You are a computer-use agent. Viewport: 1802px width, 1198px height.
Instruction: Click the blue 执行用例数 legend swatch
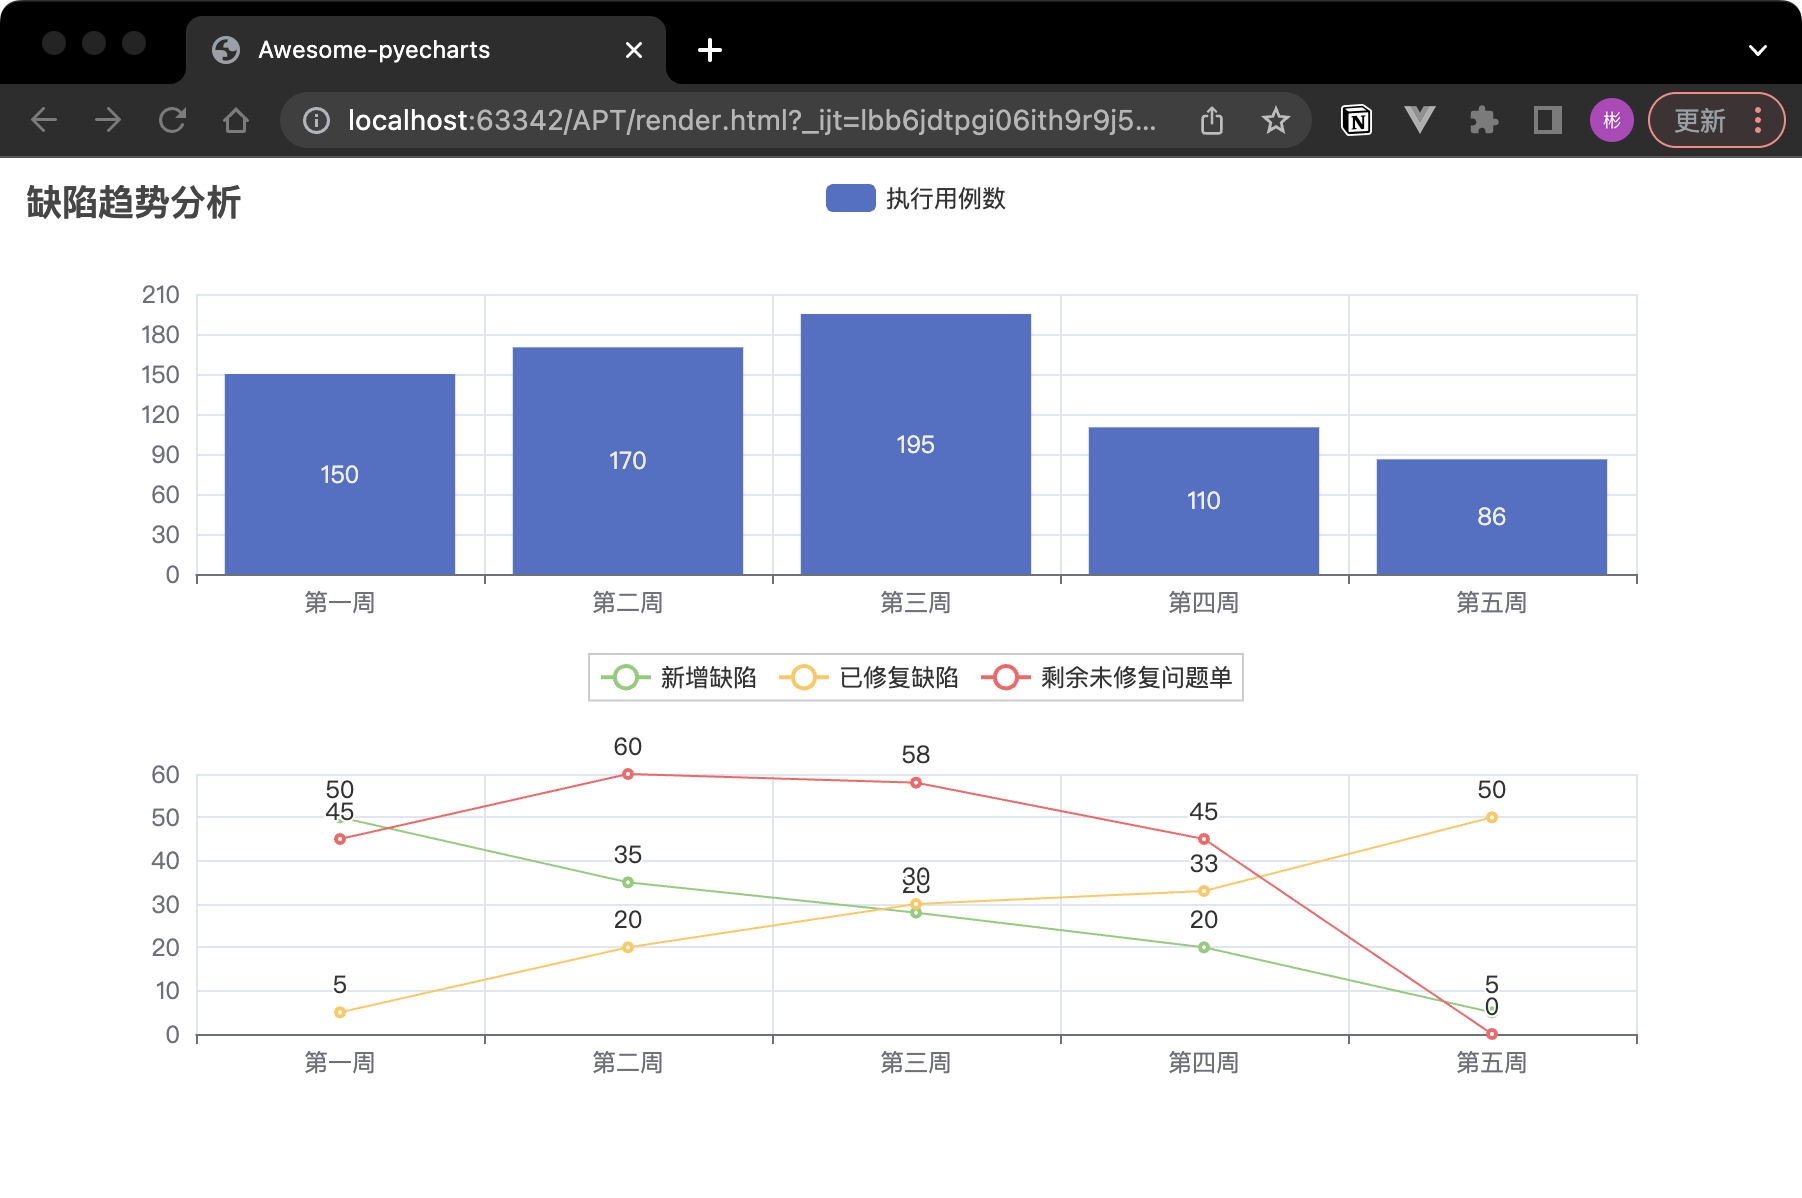[x=851, y=198]
